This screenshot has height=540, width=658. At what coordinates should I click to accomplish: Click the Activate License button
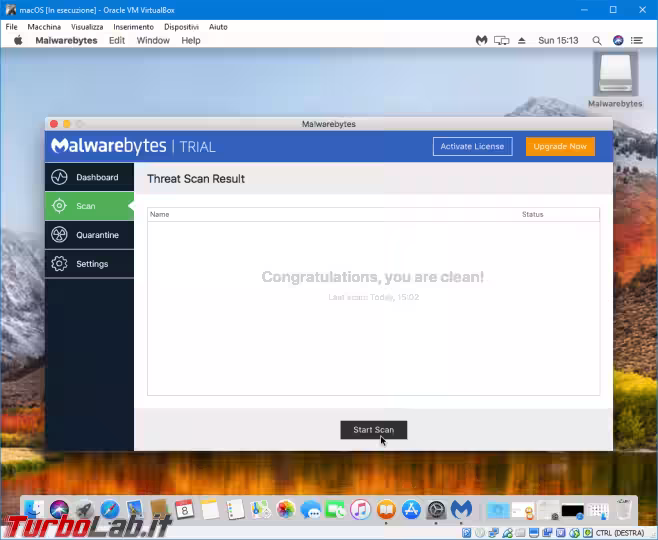pos(472,147)
